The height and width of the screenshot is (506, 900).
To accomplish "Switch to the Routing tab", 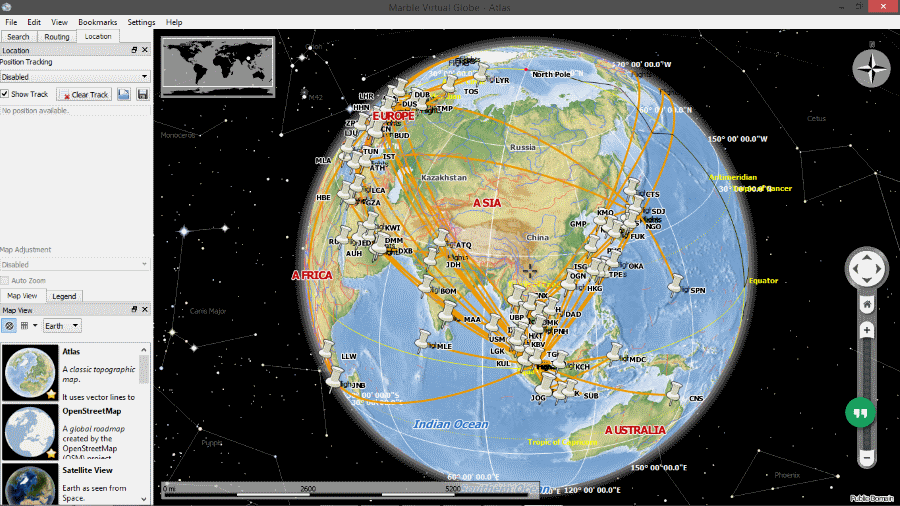I will 57,37.
